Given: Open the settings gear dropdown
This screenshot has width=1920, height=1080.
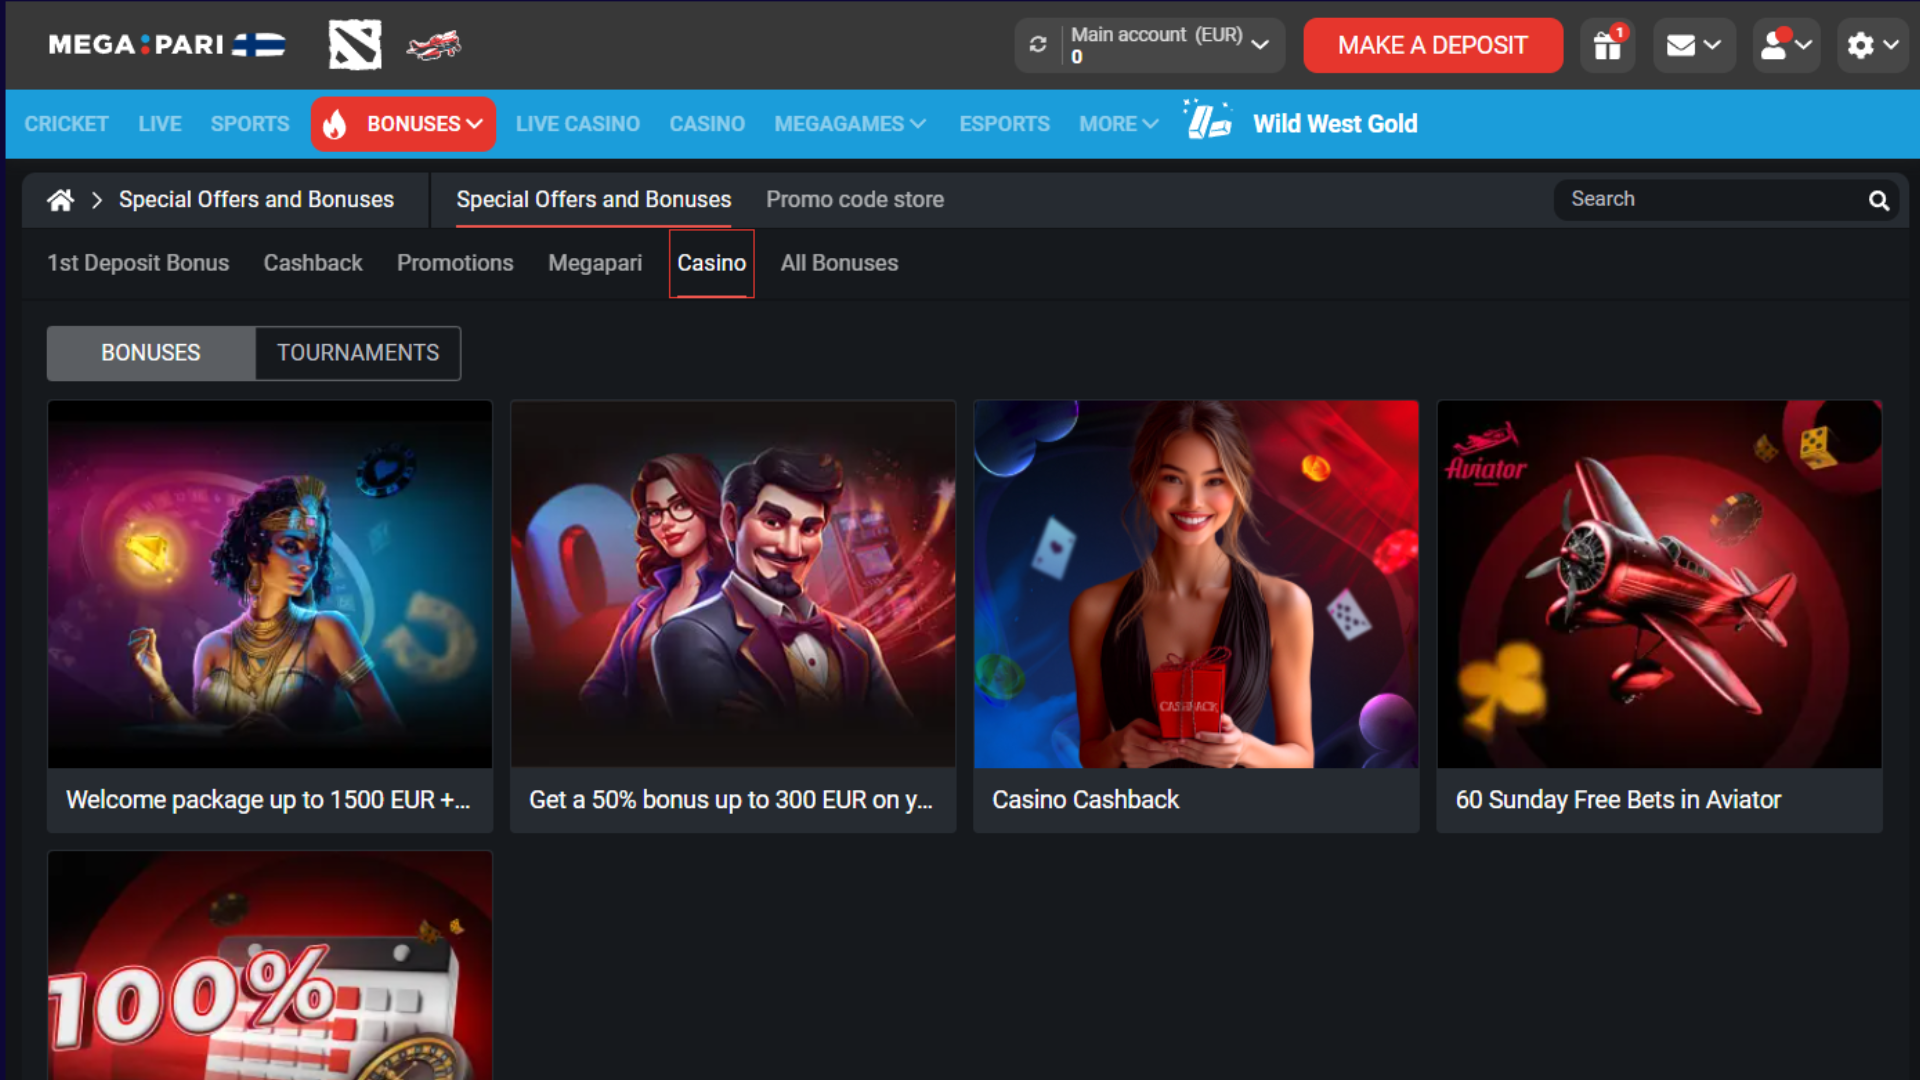Looking at the screenshot, I should click(x=1872, y=45).
